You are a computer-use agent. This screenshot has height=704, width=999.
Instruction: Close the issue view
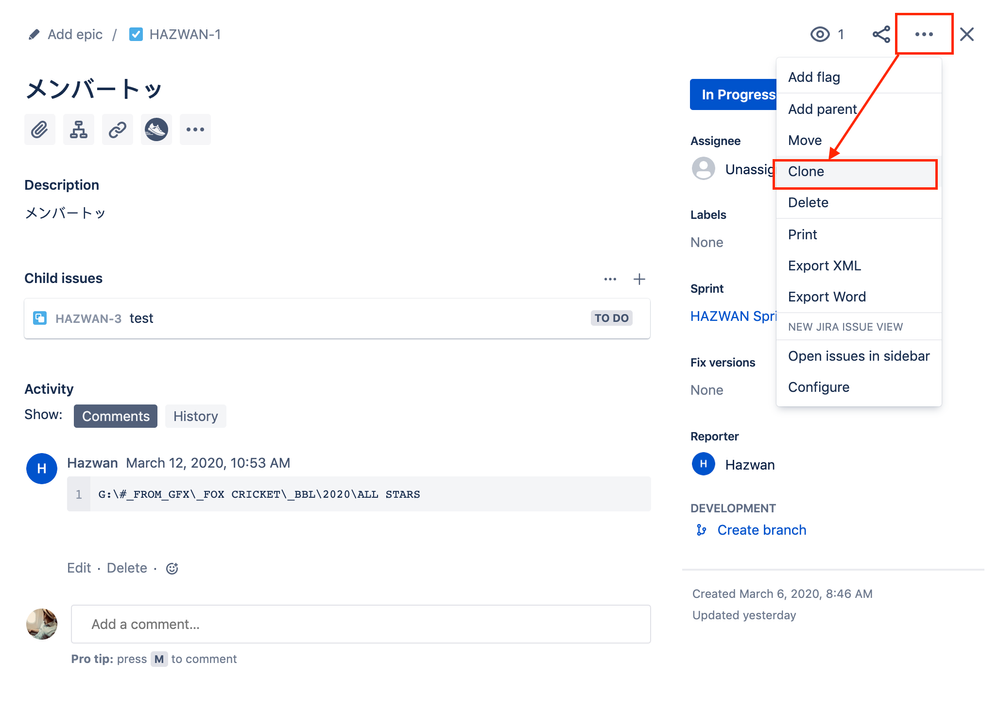coord(967,34)
